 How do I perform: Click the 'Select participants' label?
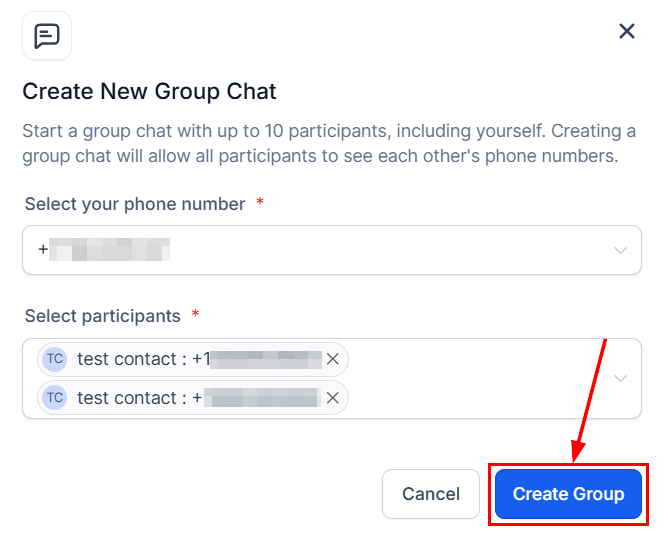(x=103, y=316)
